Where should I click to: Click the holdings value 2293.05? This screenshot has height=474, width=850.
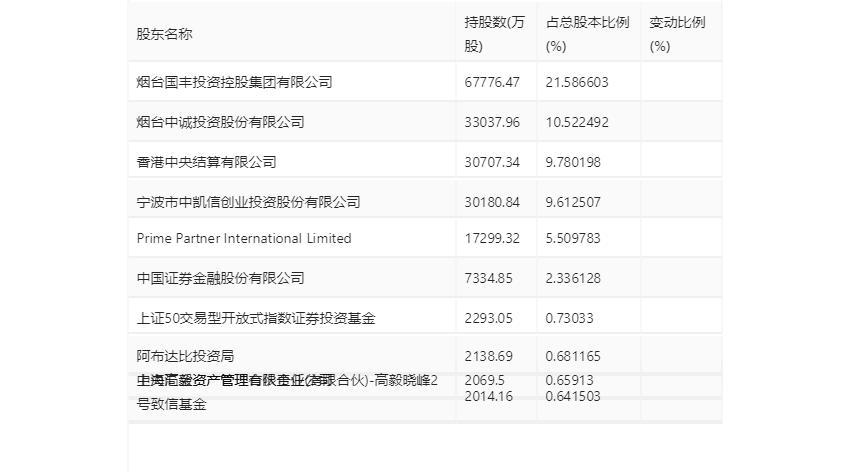point(489,318)
